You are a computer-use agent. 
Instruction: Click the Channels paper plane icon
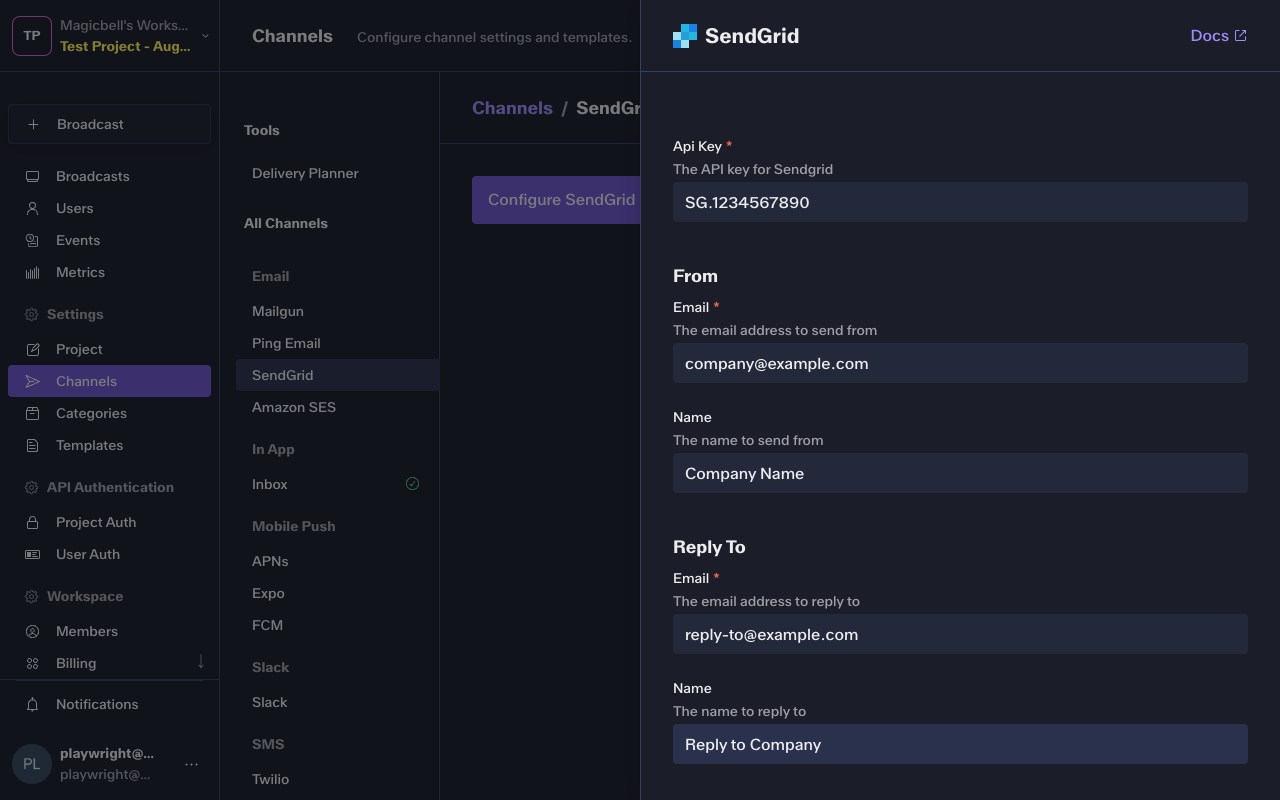coord(32,381)
